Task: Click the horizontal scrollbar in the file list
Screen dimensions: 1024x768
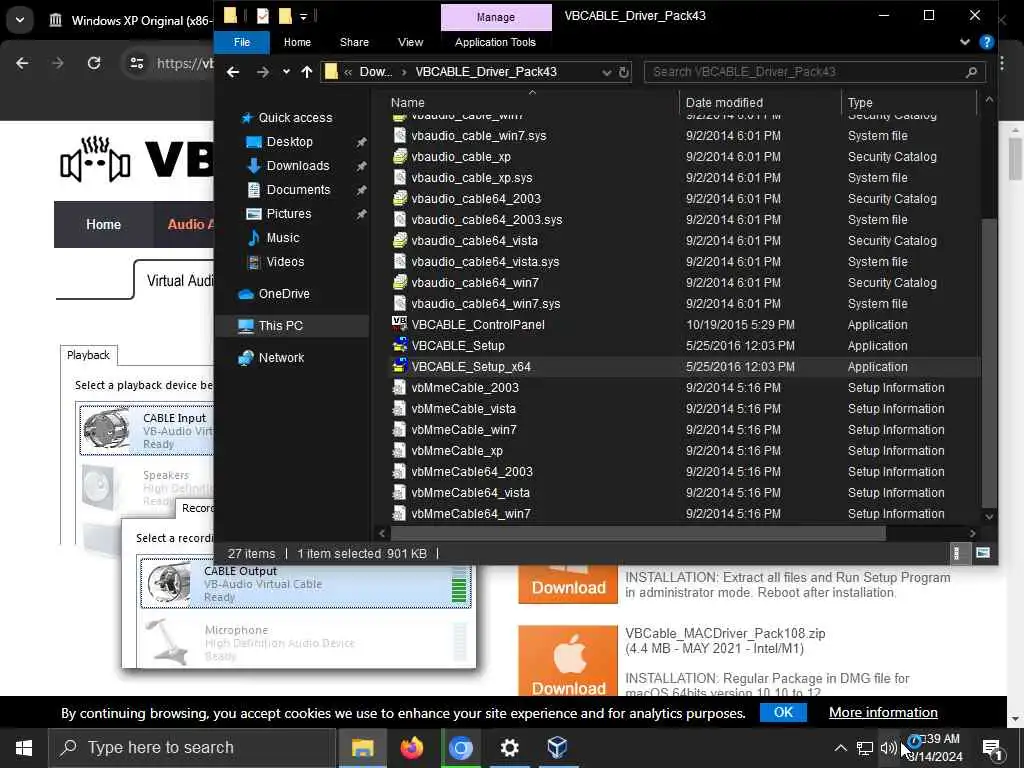Action: 637,533
